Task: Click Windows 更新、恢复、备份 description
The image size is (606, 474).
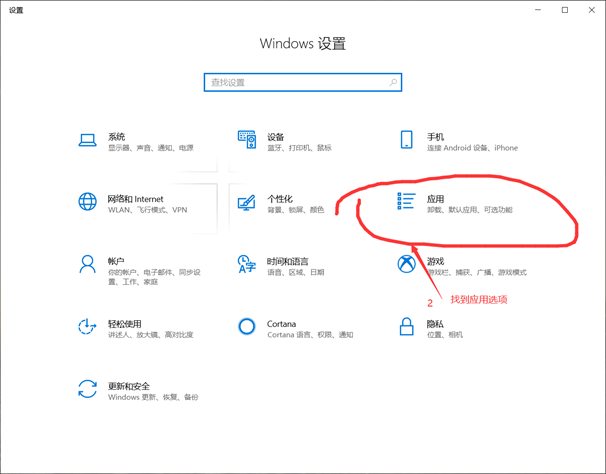Action: (153, 397)
